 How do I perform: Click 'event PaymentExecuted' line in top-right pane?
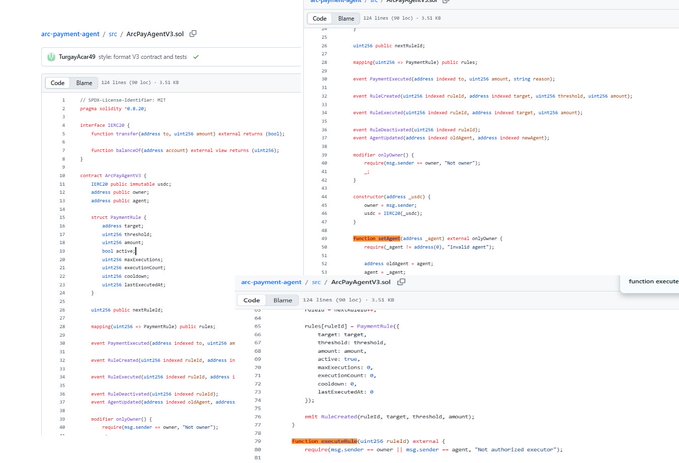click(454, 79)
